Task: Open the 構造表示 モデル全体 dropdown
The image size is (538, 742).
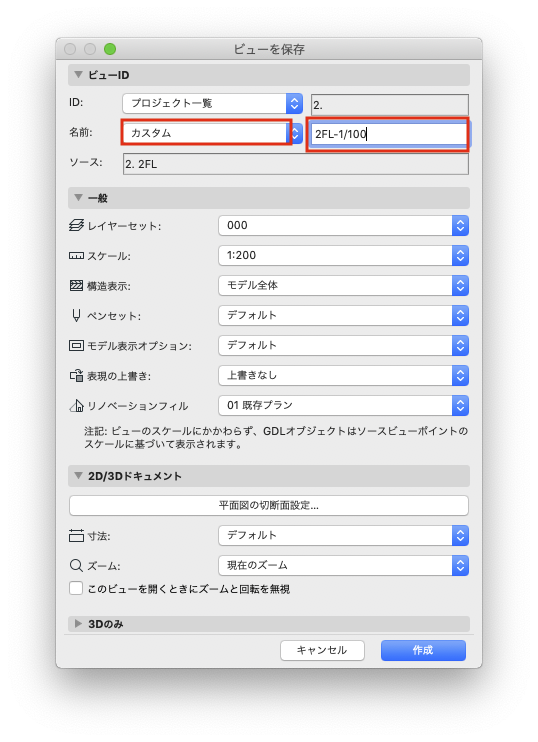Action: coord(344,285)
